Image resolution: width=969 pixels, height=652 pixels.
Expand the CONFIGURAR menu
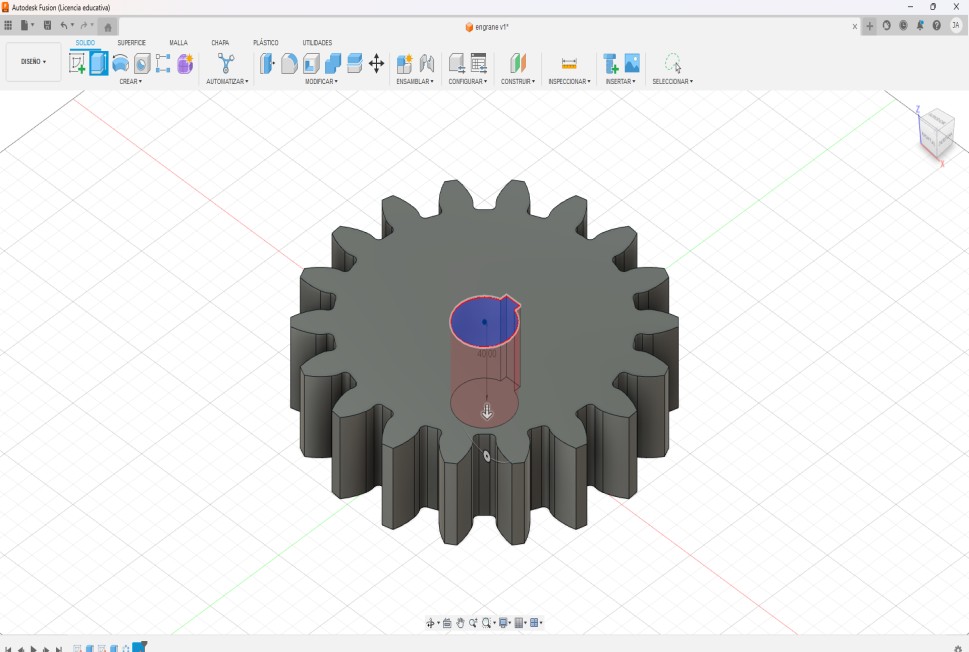tap(467, 82)
